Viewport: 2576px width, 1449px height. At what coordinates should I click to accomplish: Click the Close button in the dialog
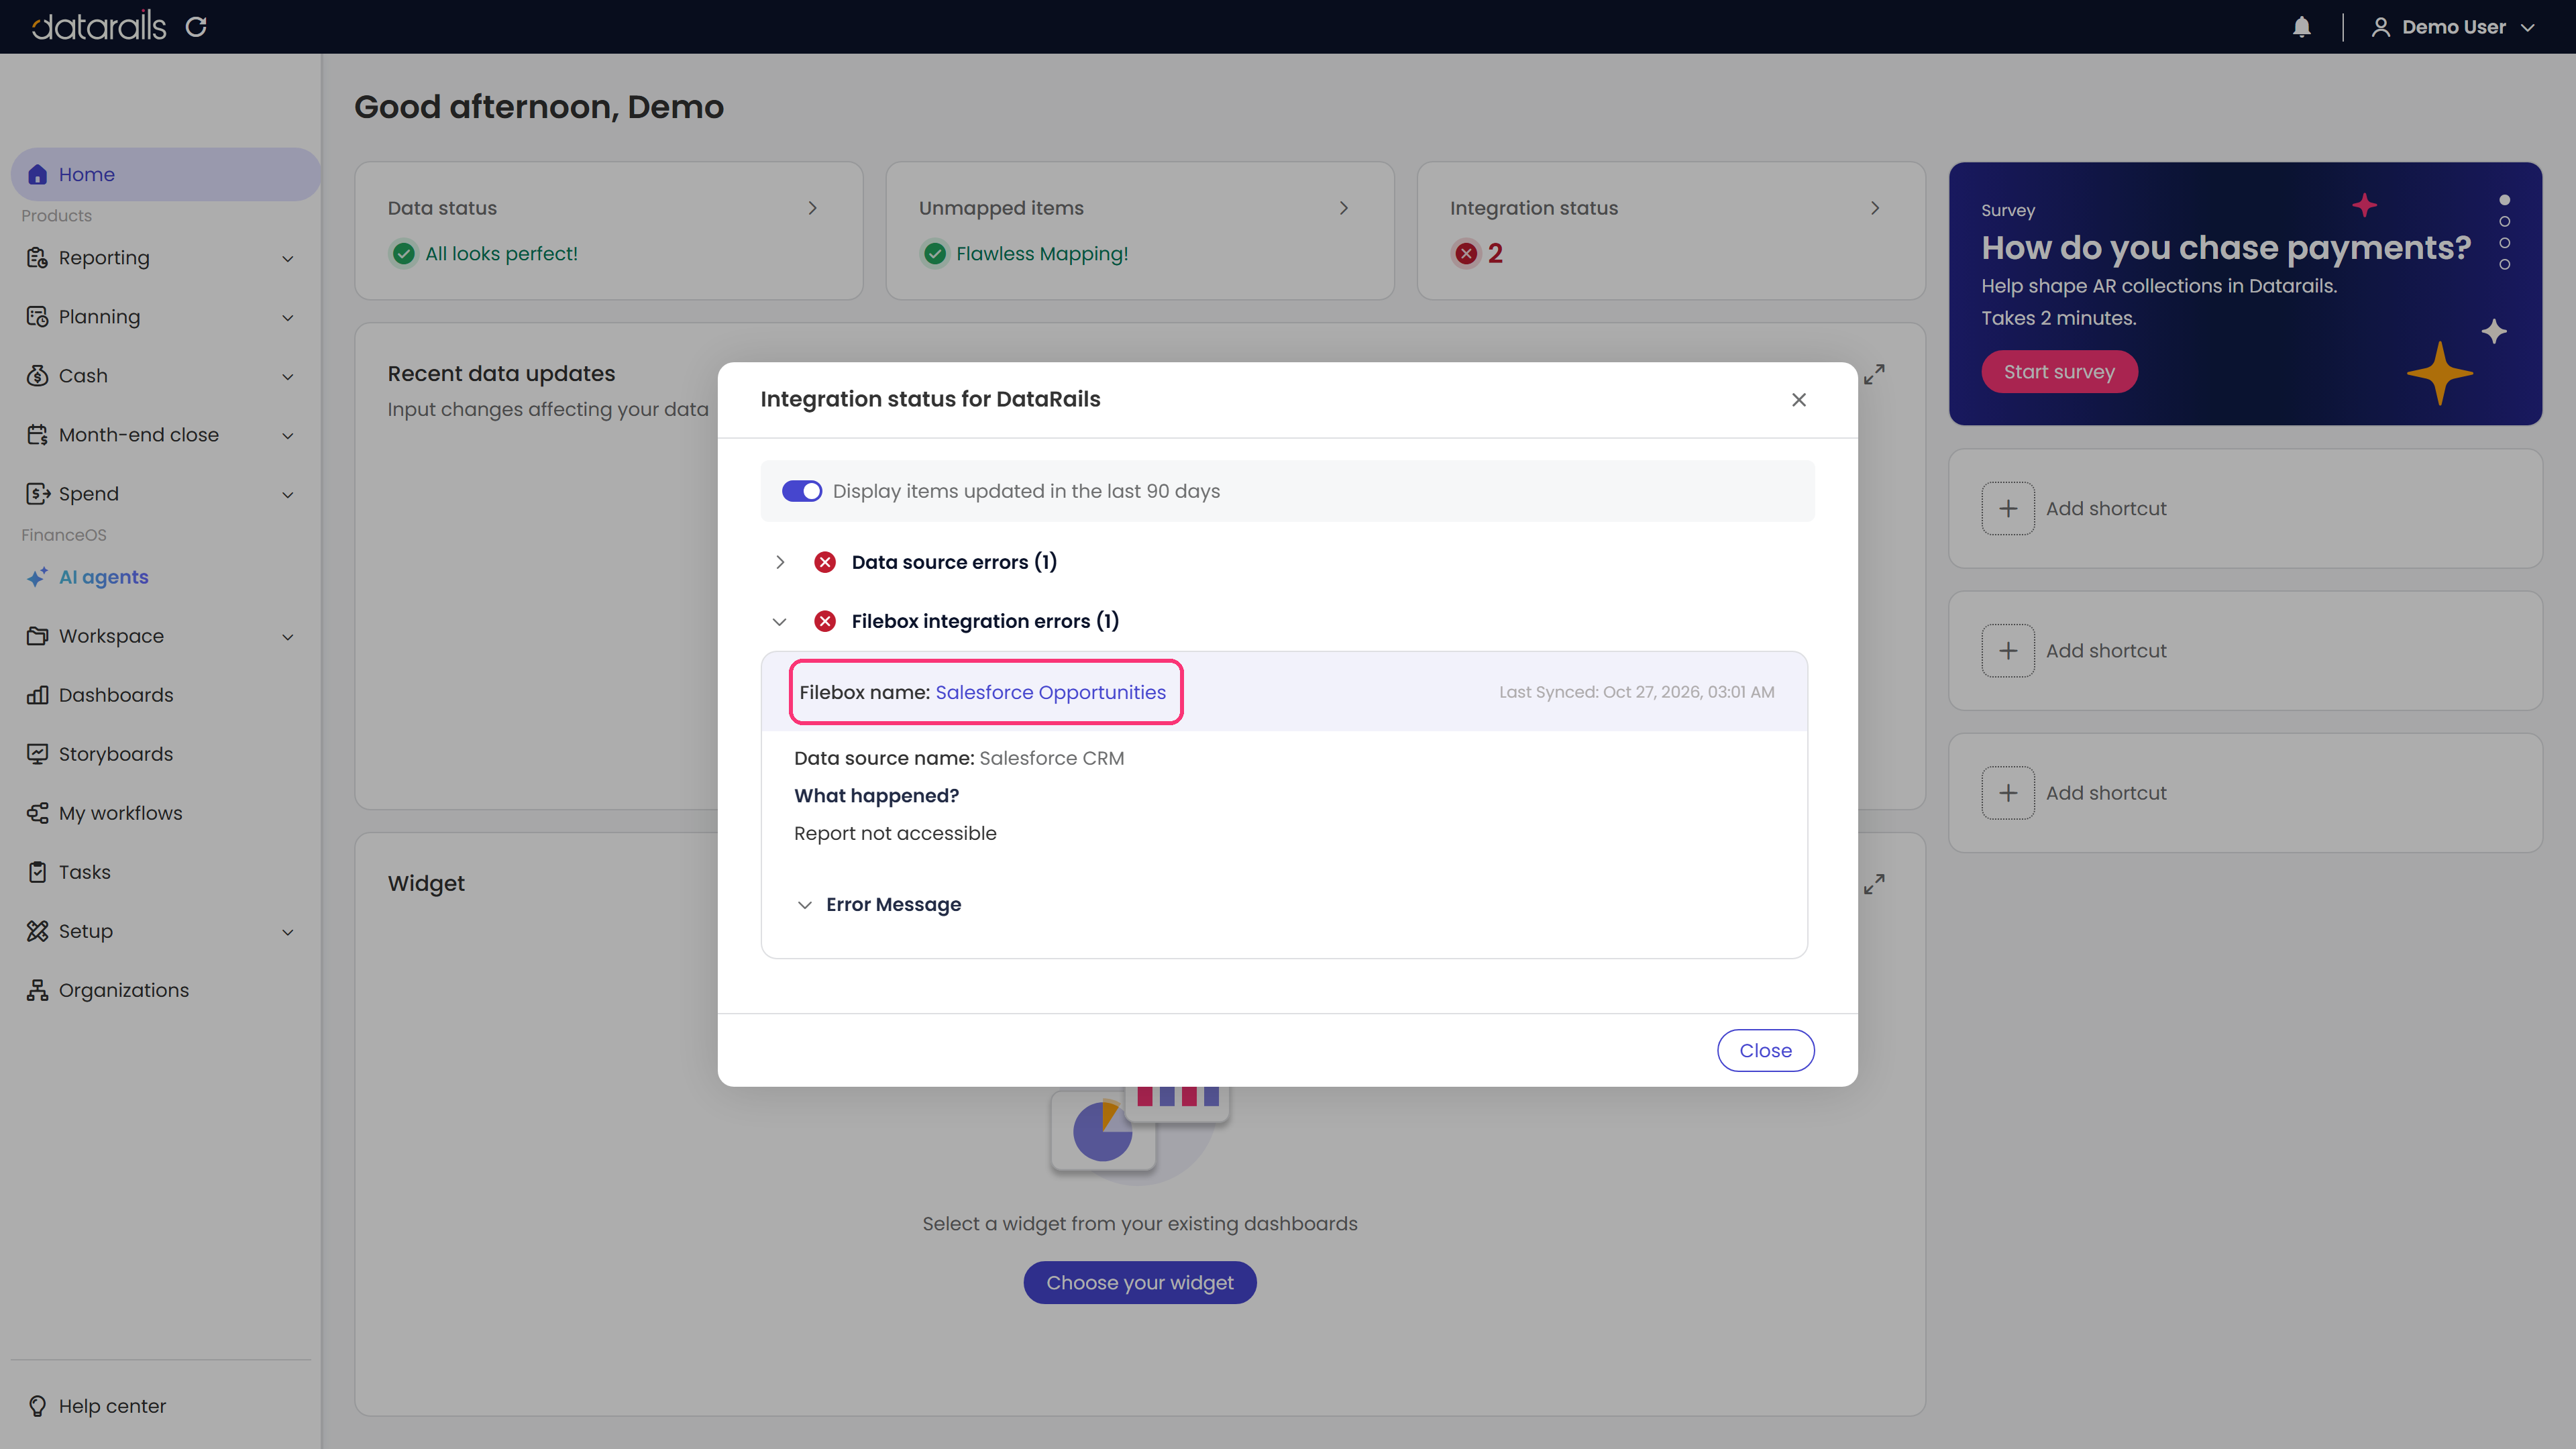tap(1765, 1050)
